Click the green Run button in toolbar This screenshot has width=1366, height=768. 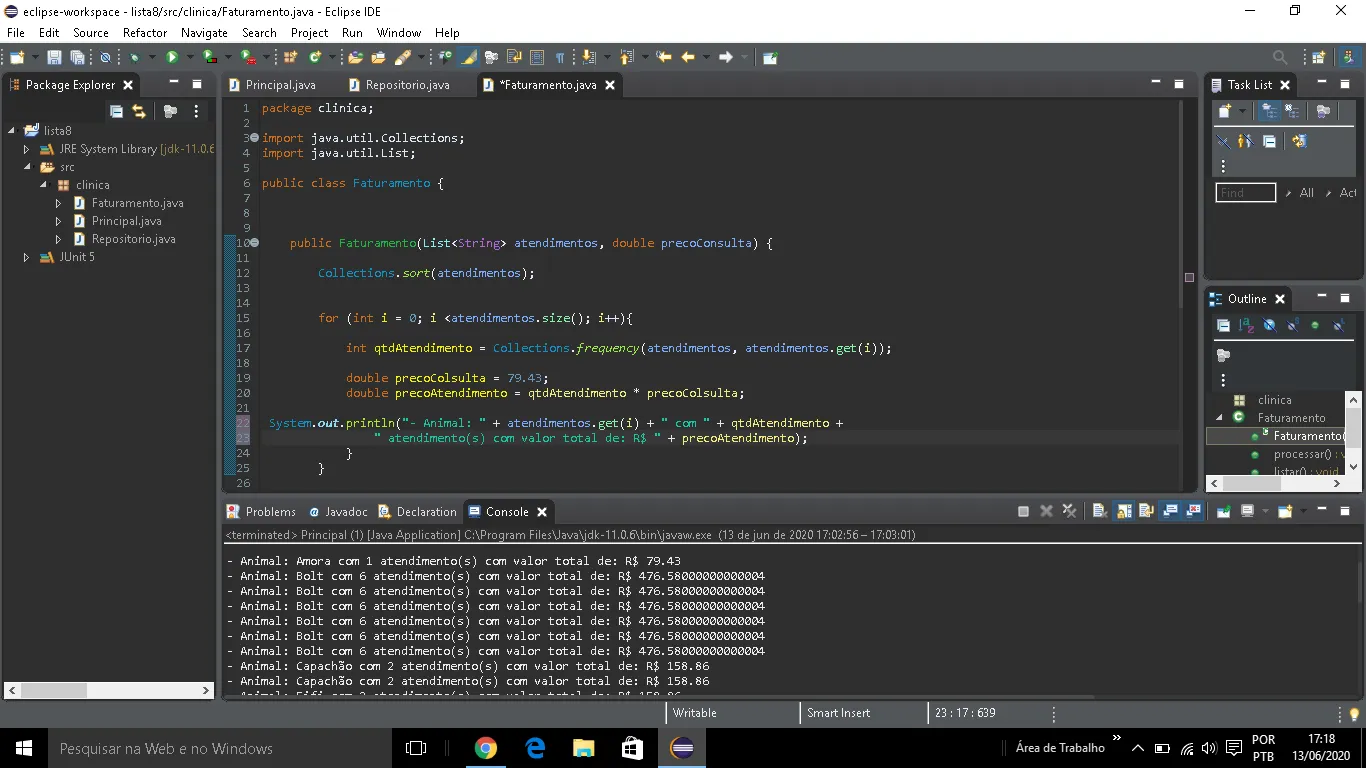tap(171, 58)
